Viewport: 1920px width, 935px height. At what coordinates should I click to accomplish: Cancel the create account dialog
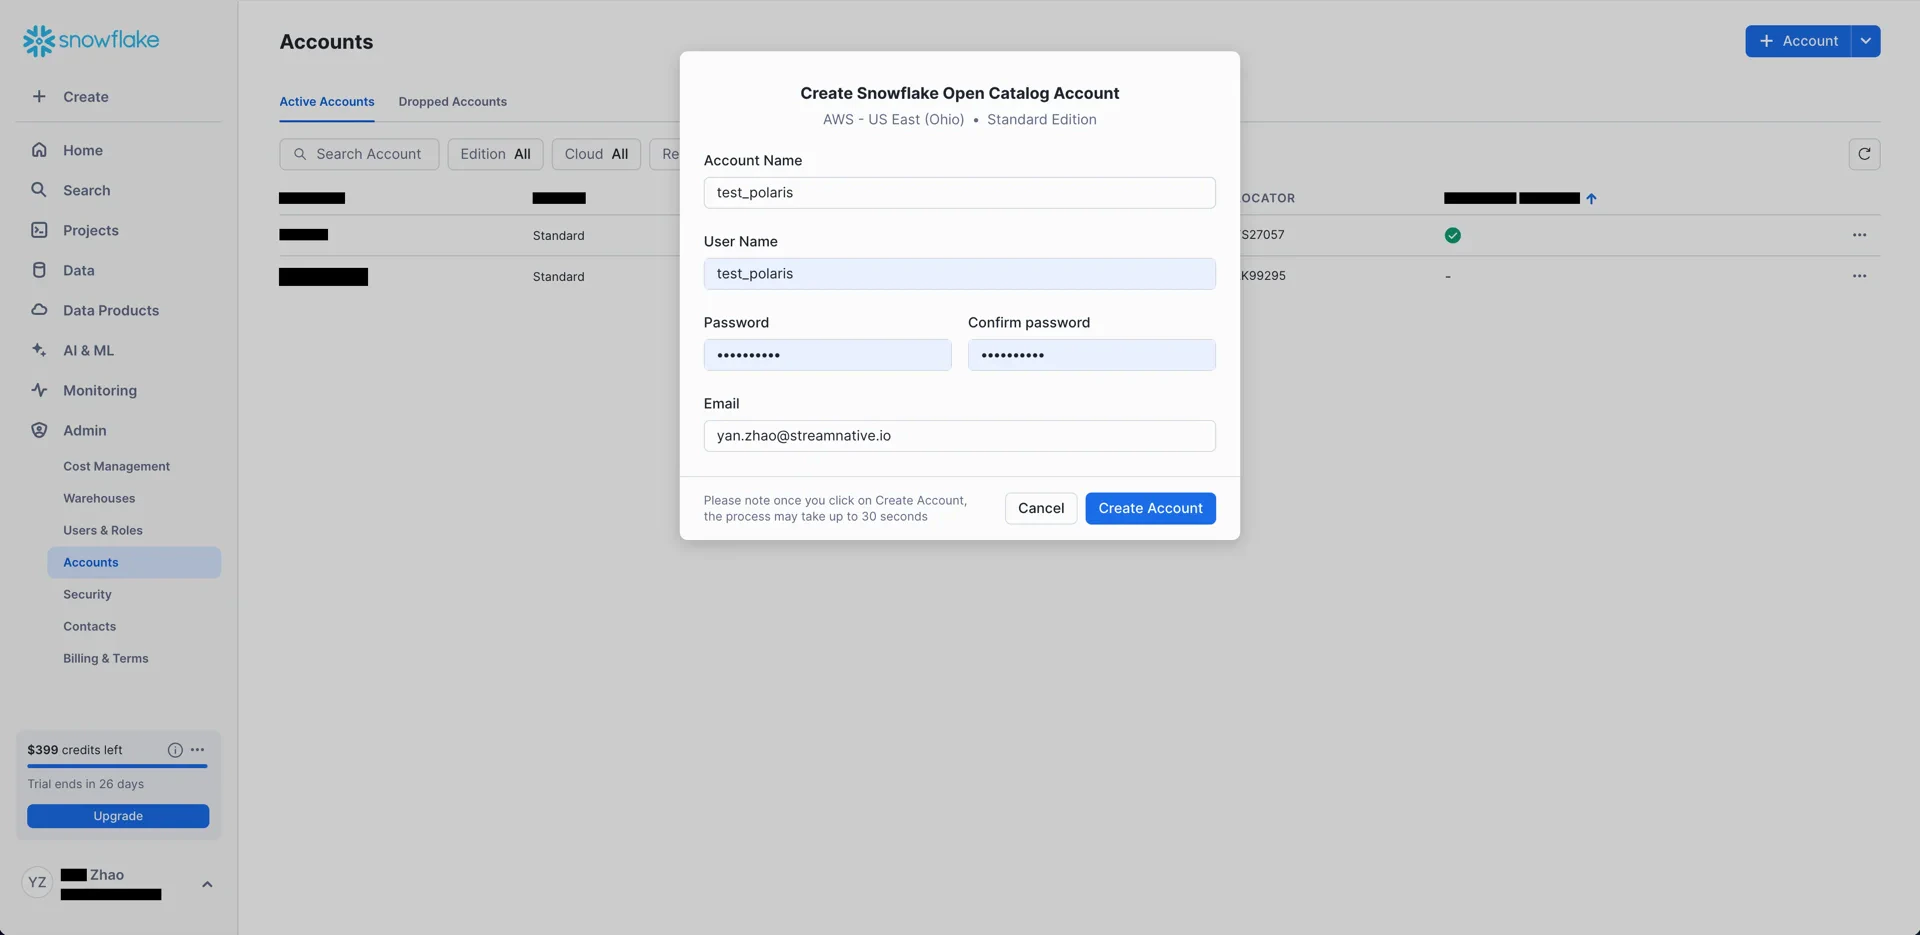coord(1040,508)
